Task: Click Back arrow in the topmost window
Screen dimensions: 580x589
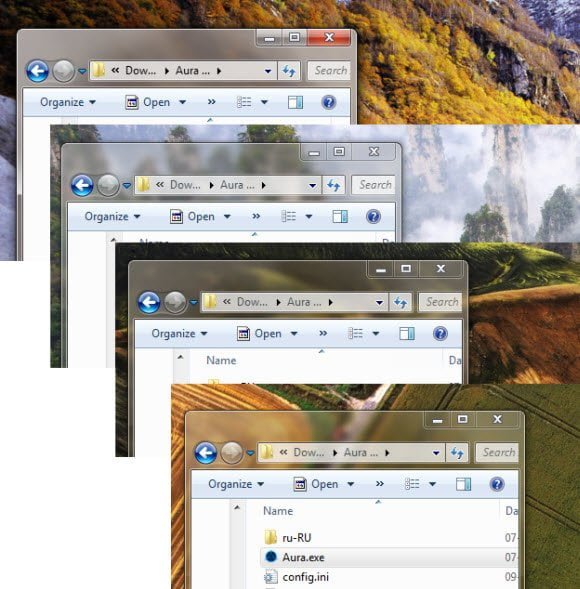Action: click(37, 71)
